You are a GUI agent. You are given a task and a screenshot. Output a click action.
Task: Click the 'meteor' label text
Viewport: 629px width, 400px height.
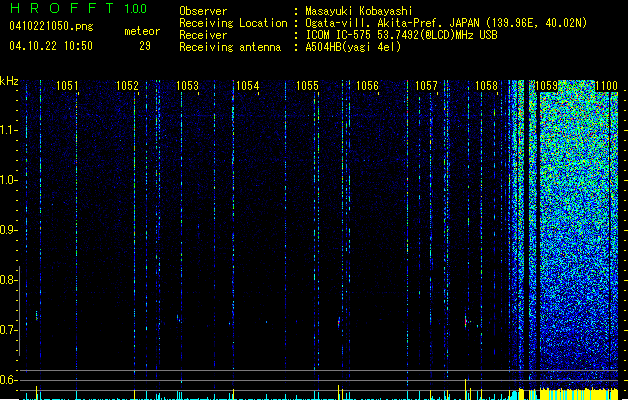(142, 31)
